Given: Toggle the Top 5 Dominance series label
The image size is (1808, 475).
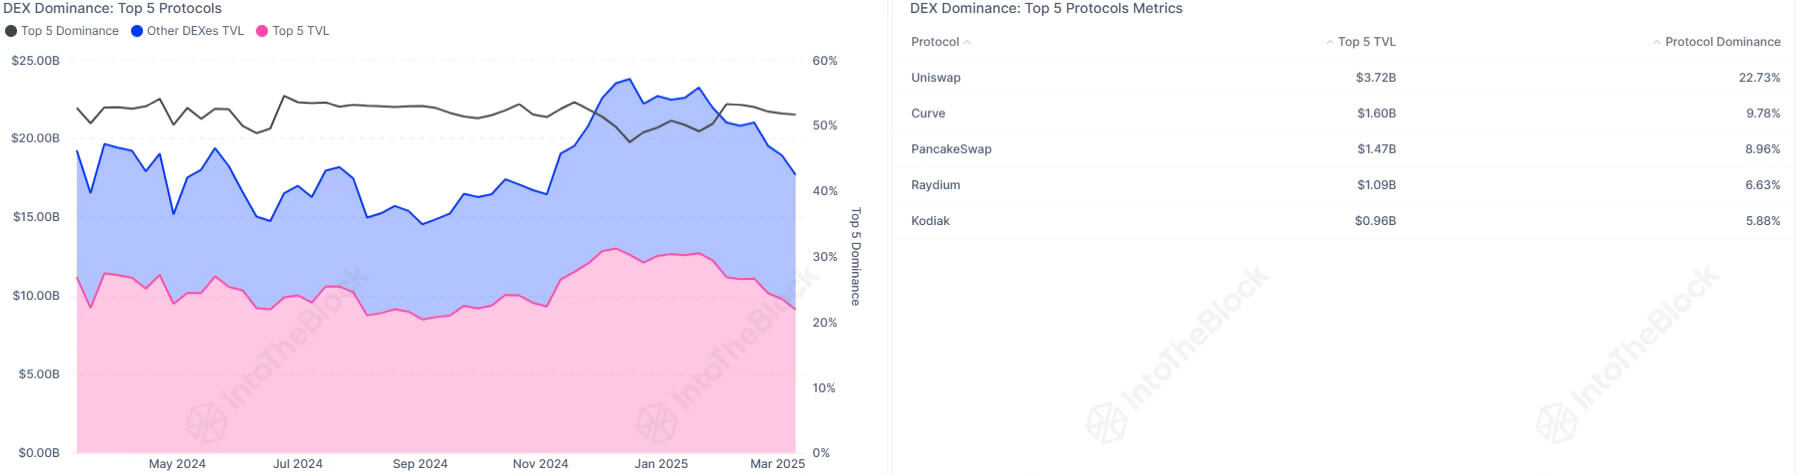Looking at the screenshot, I should tap(70, 31).
